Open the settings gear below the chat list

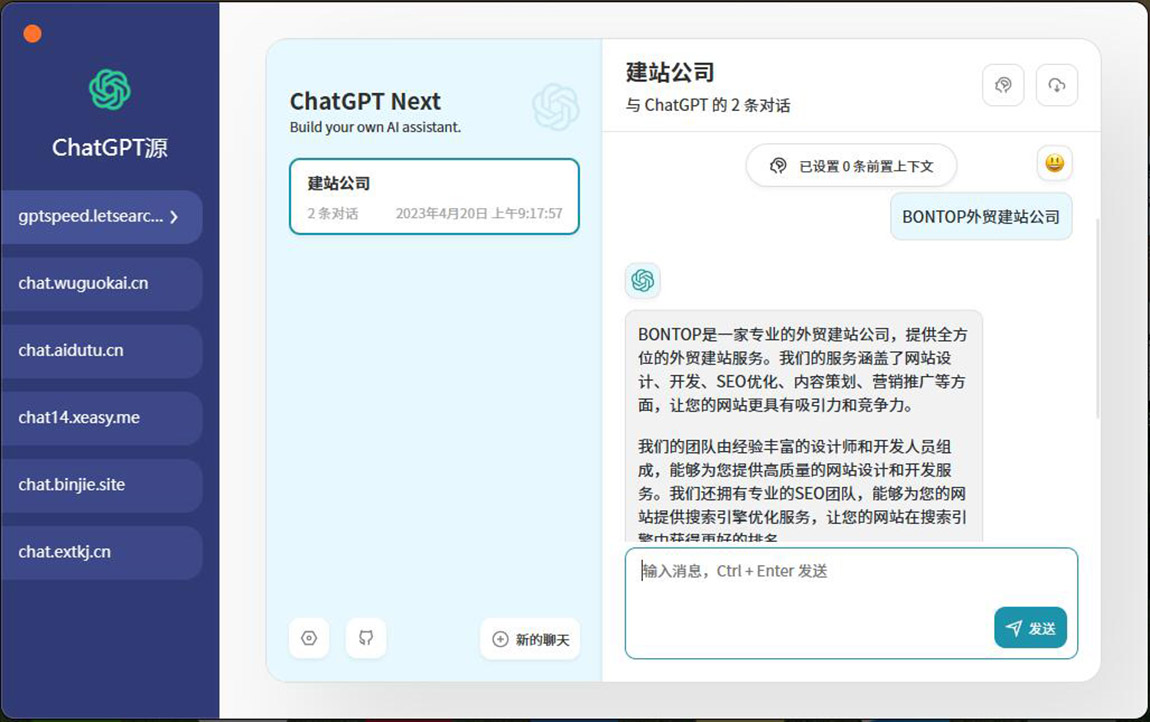pyautogui.click(x=309, y=638)
